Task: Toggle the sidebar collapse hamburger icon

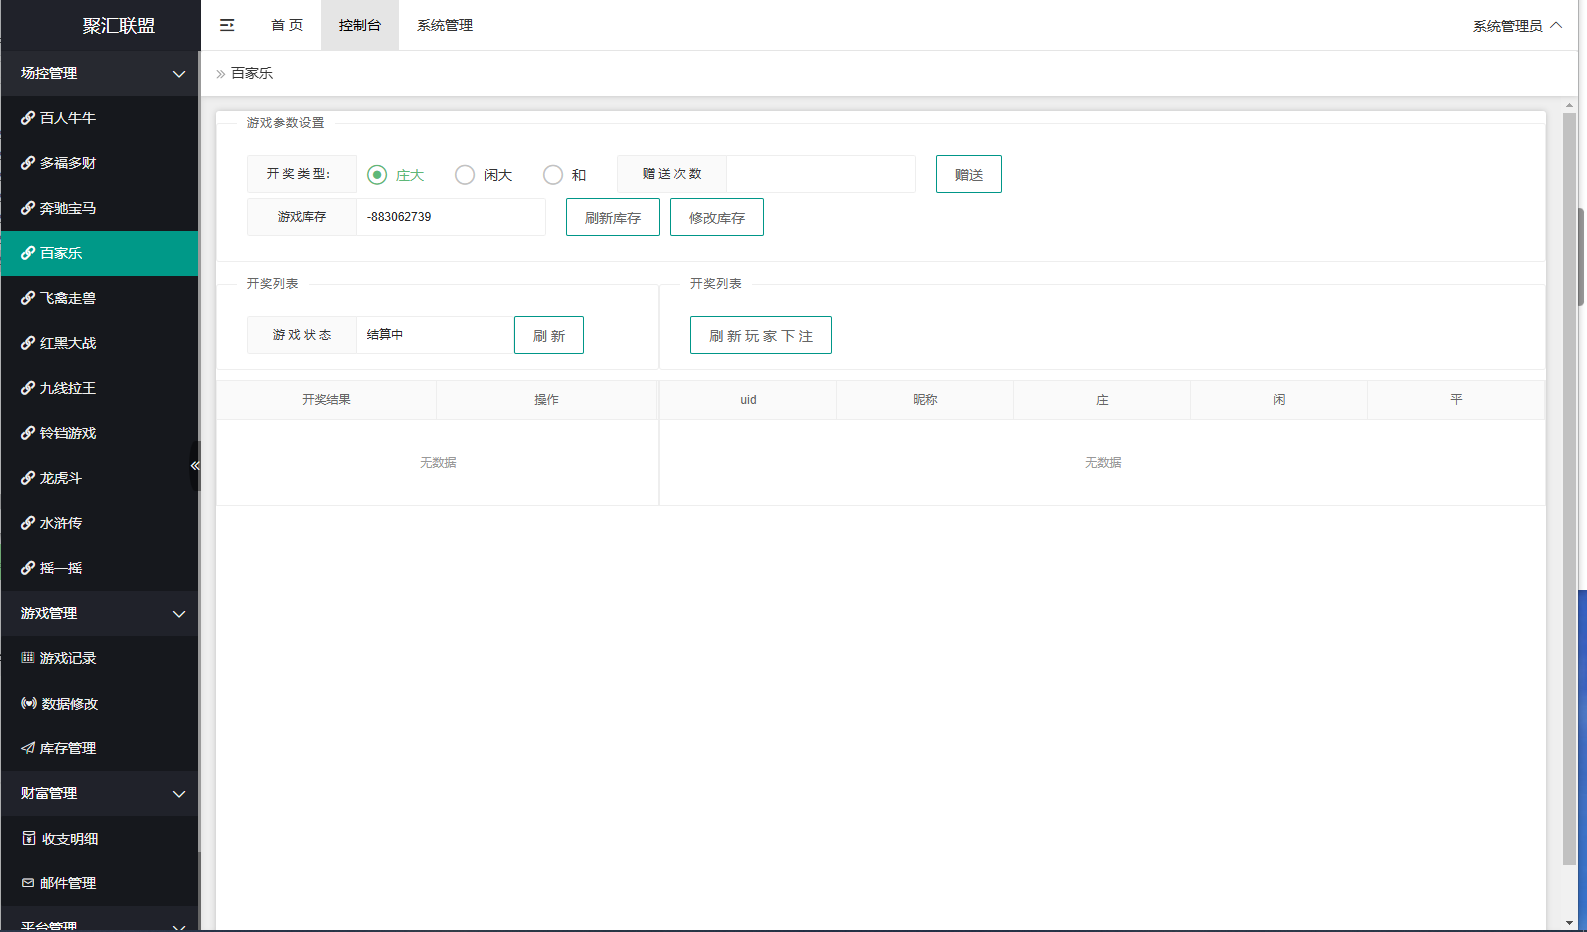Action: click(x=227, y=25)
